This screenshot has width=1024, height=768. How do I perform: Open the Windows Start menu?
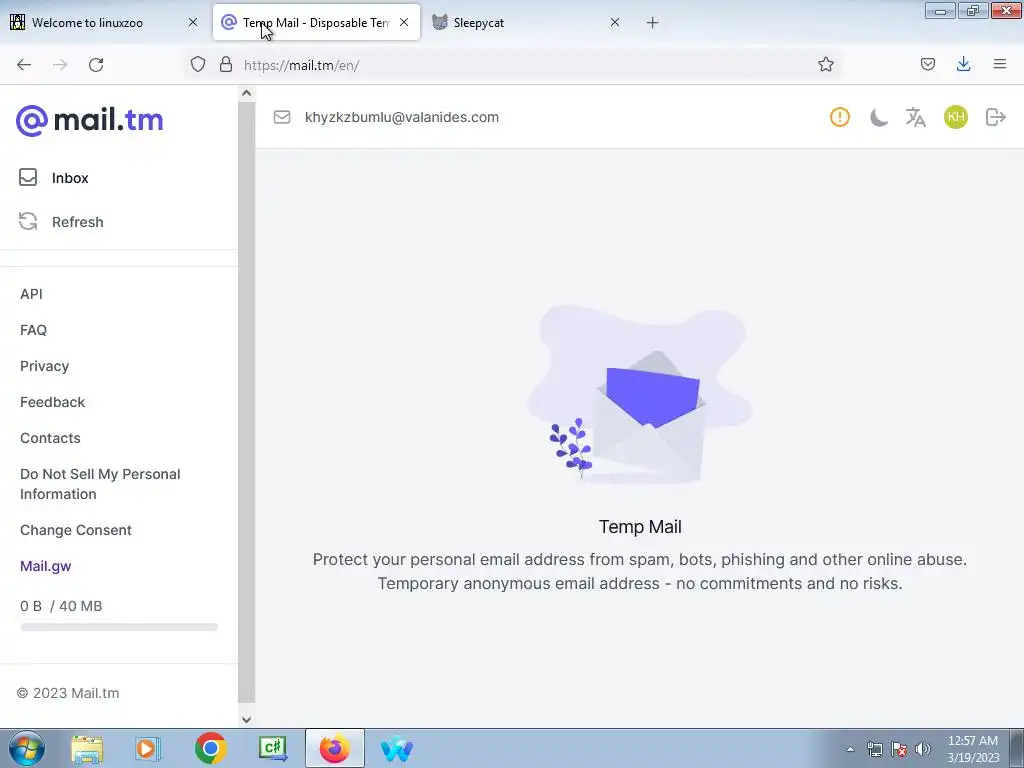pyautogui.click(x=27, y=748)
